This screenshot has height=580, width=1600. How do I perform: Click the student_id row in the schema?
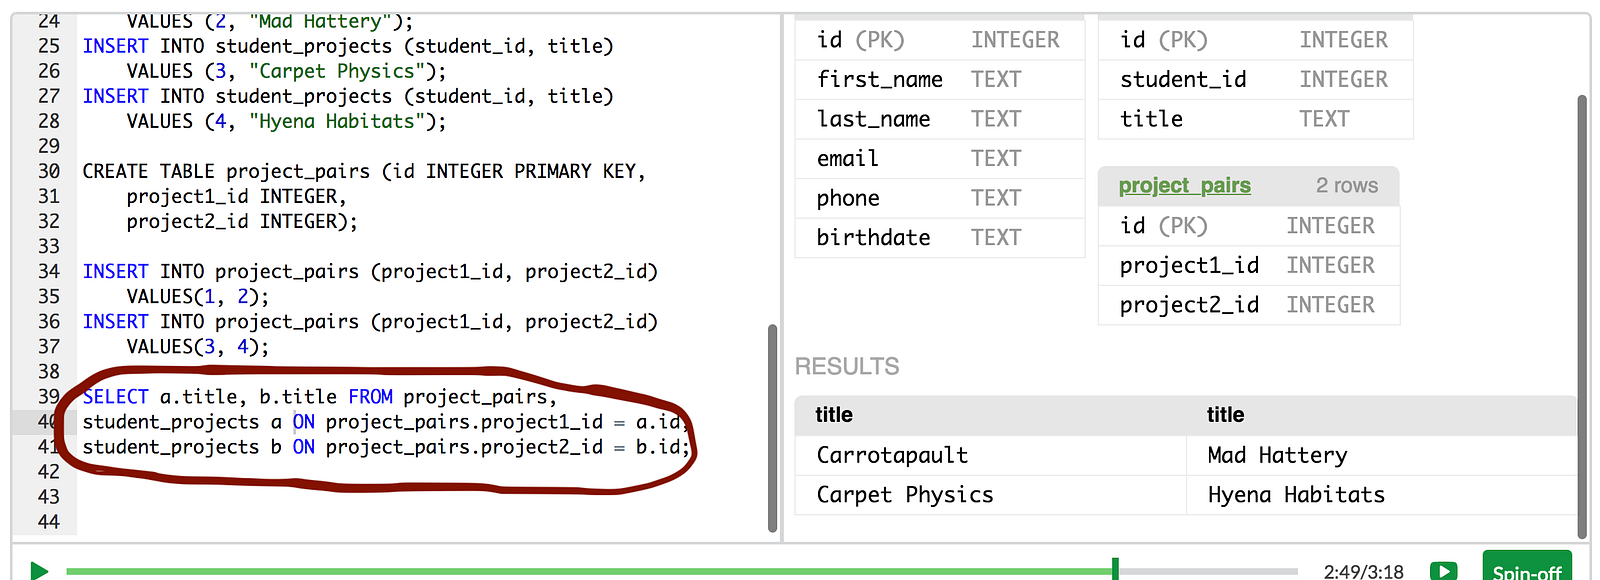(1254, 80)
